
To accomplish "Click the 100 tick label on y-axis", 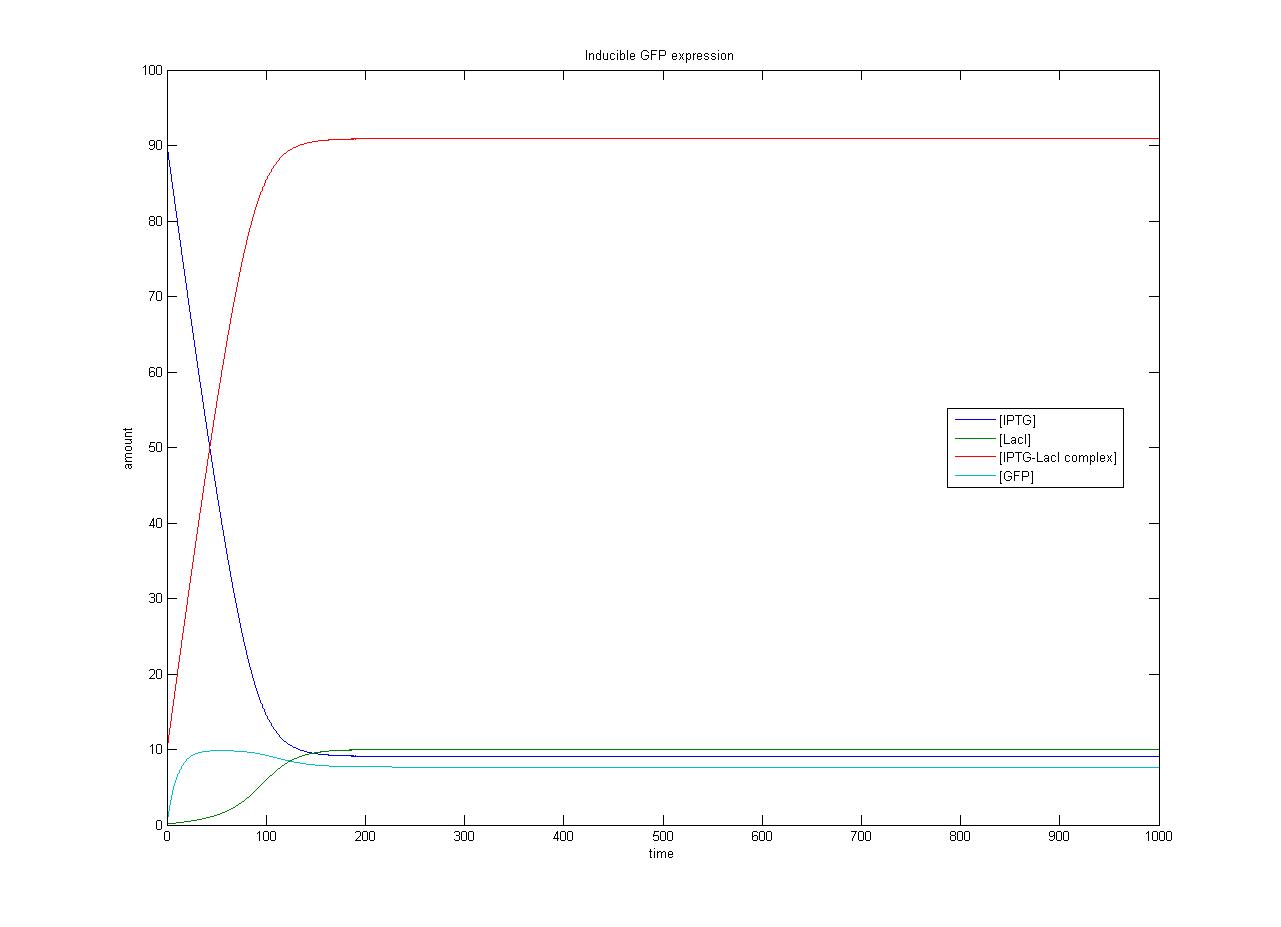I will tap(152, 70).
